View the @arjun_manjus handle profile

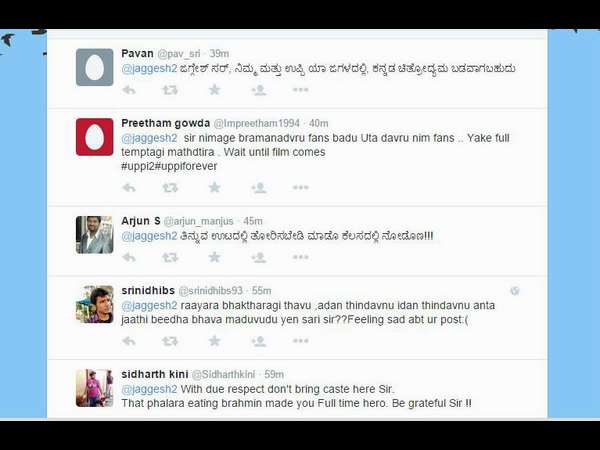click(x=199, y=221)
